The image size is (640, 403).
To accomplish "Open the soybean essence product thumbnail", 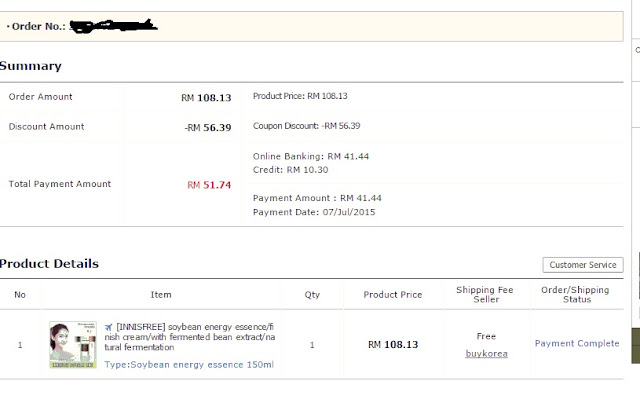I will point(72,345).
